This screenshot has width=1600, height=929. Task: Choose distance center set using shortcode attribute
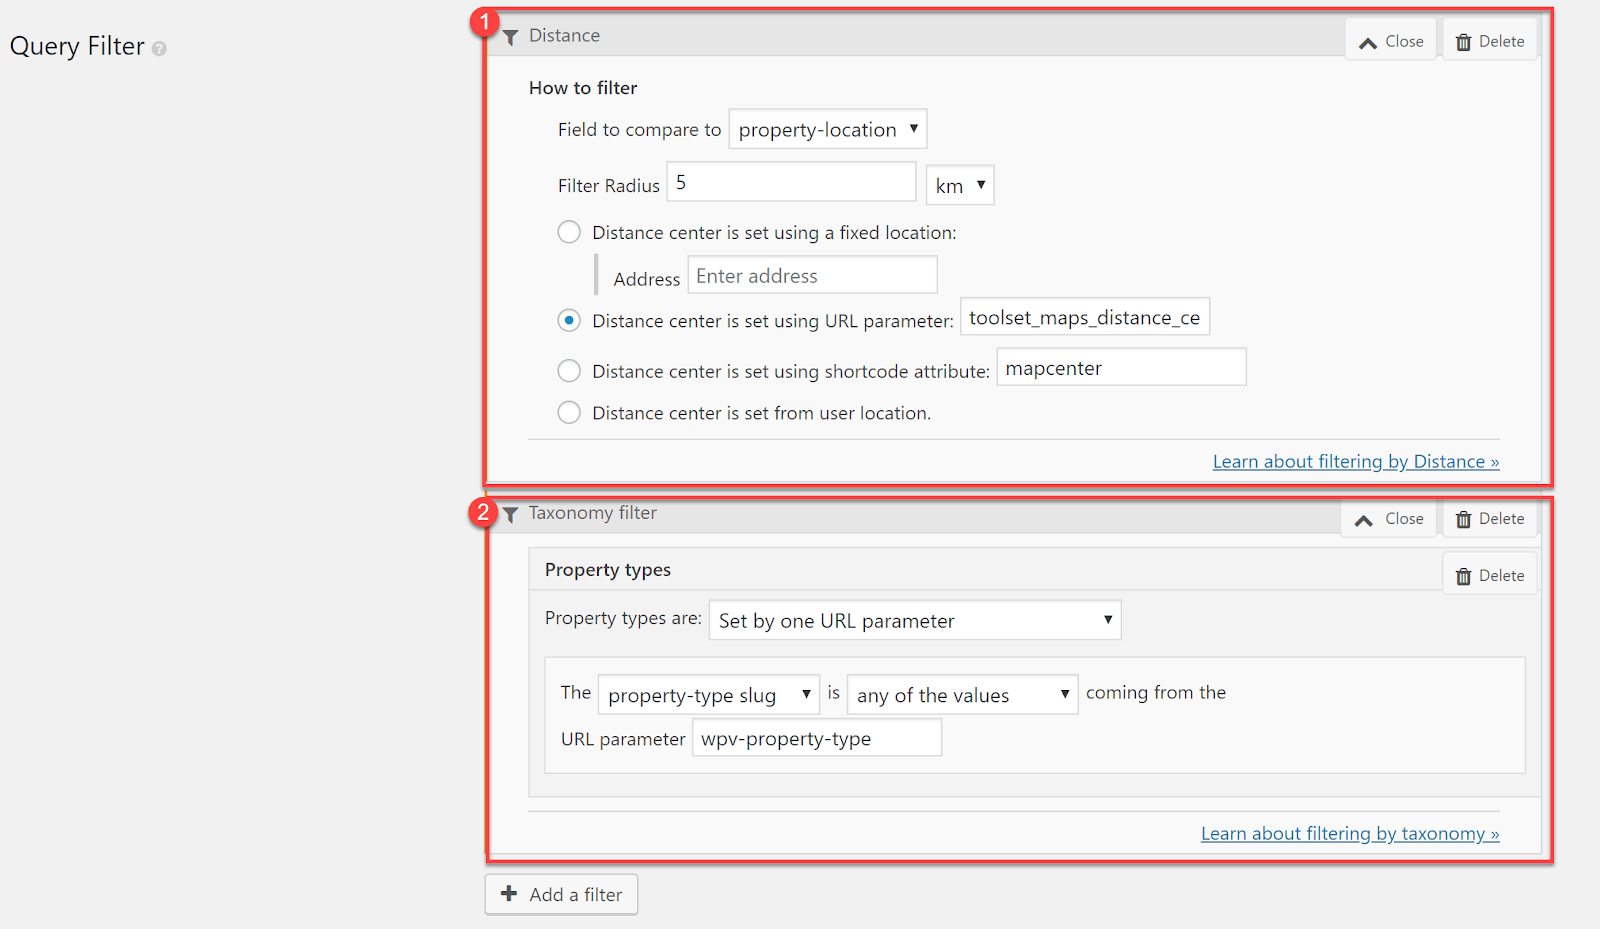click(568, 370)
